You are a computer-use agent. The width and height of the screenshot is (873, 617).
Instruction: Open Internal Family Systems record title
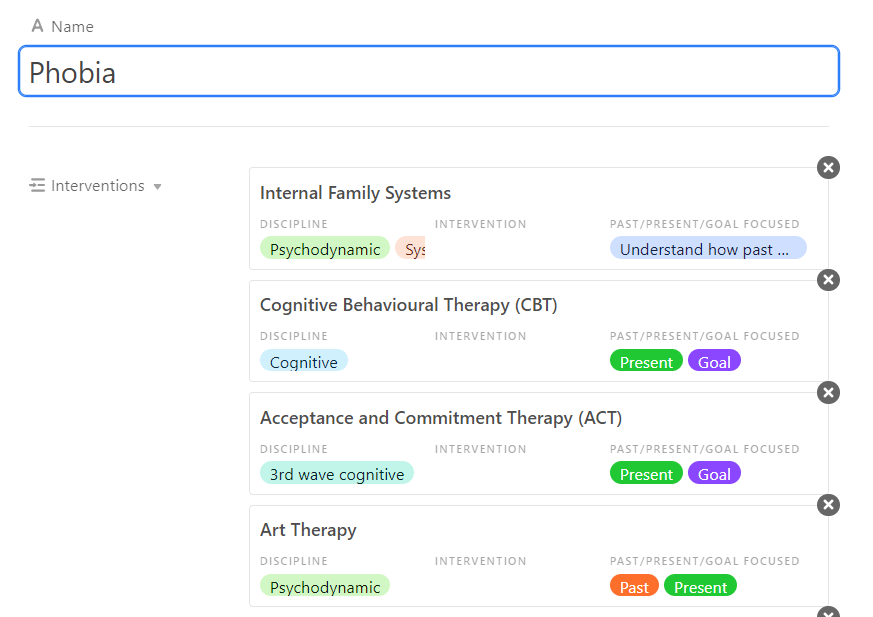[x=355, y=193]
